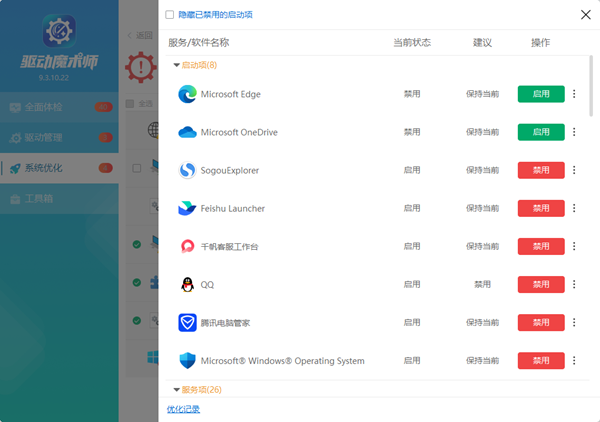
Task: Open more options for Windows Operating System
Action: pyautogui.click(x=574, y=360)
